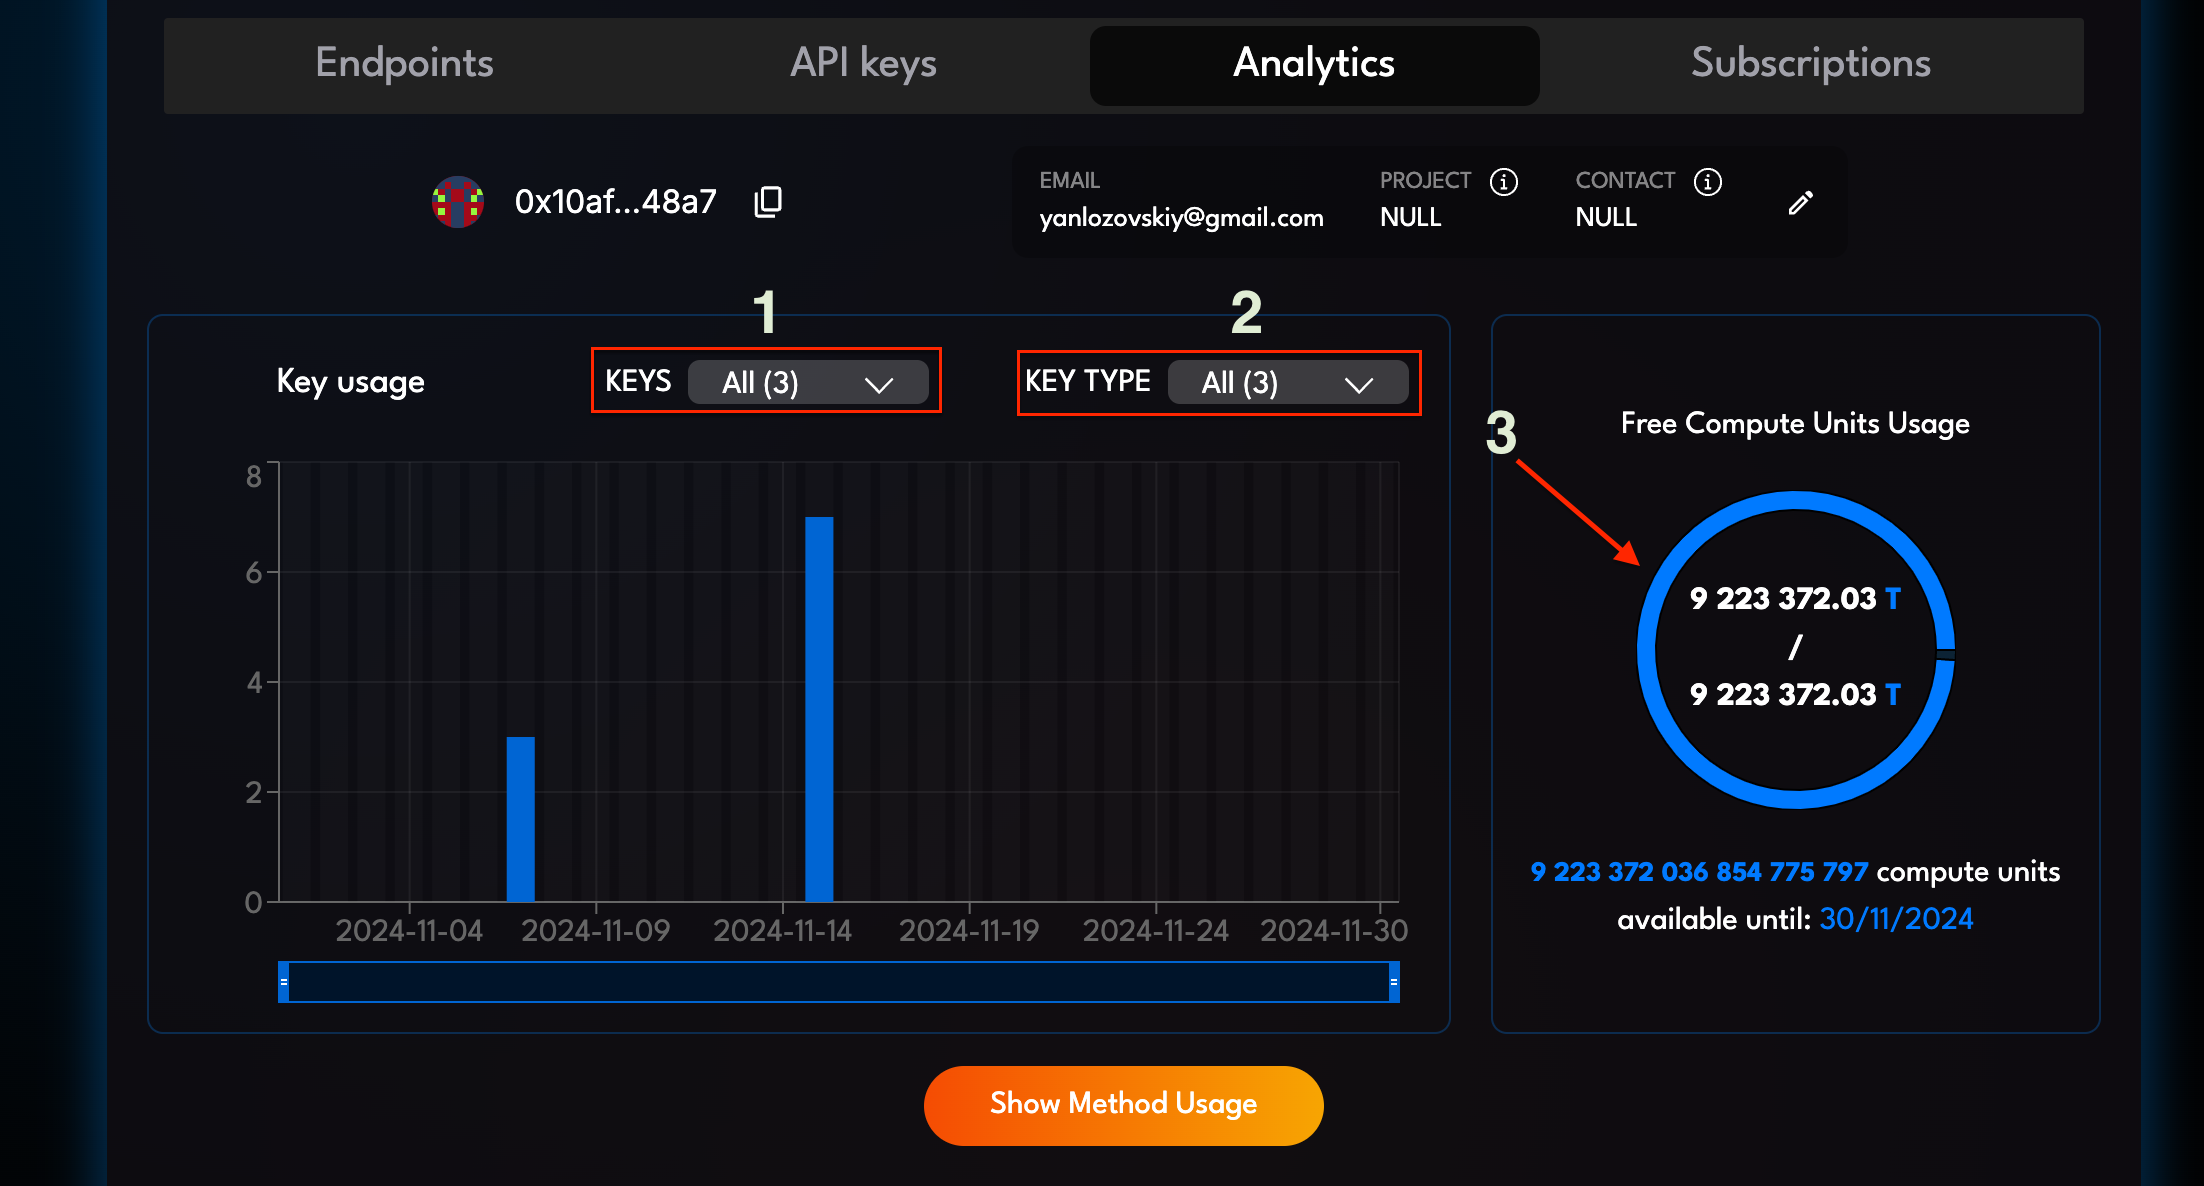
Task: Go to the Subscriptions tab
Action: click(1810, 64)
